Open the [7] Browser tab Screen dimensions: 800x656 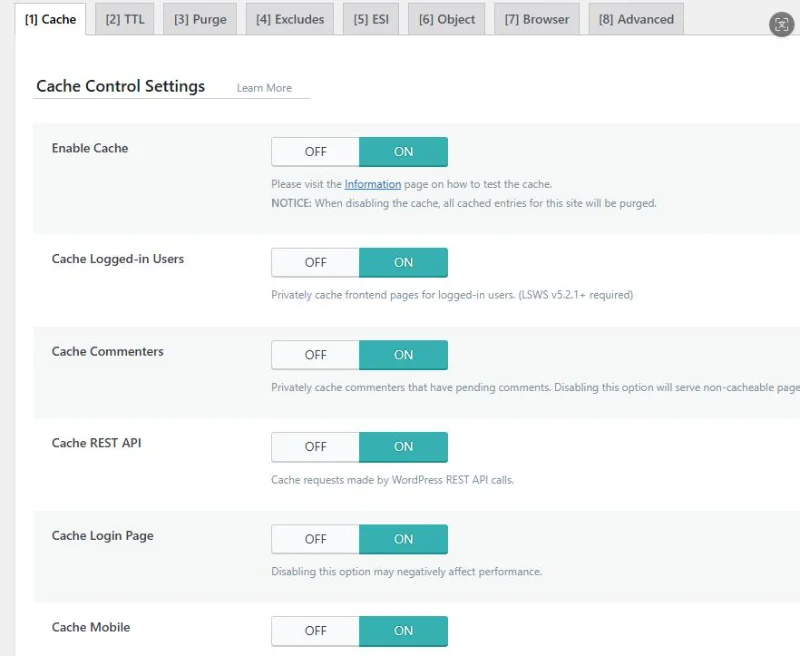[x=537, y=19]
